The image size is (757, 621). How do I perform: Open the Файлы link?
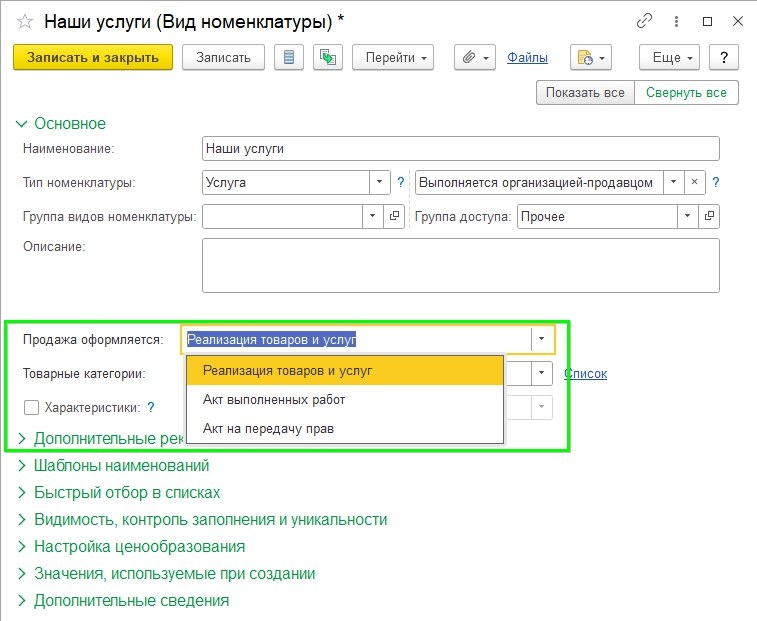click(527, 57)
